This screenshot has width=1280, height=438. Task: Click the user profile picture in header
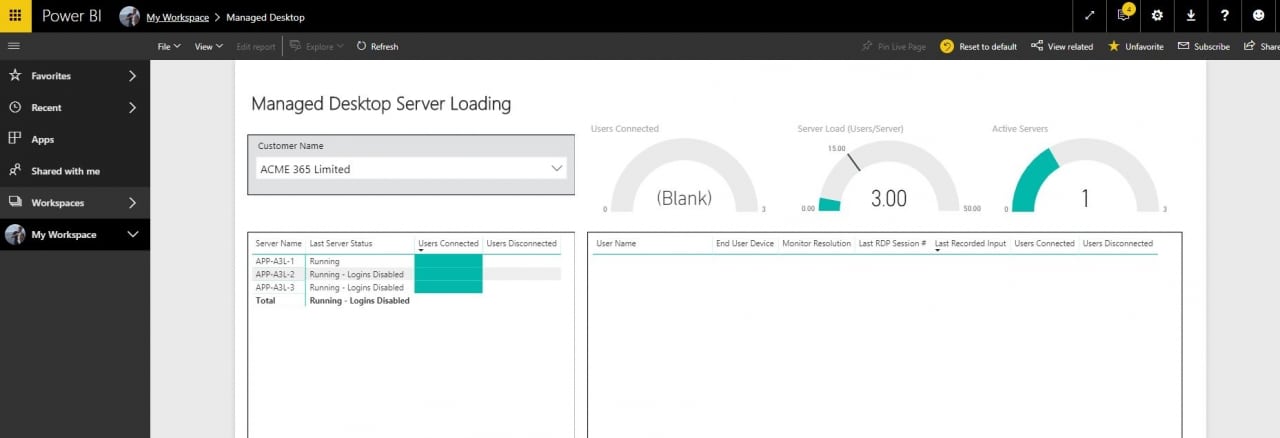coord(129,16)
